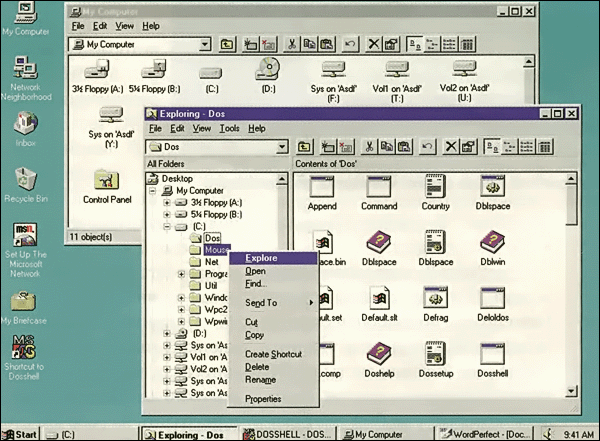Click the file list vertical scrollbar down arrow

coord(572,392)
